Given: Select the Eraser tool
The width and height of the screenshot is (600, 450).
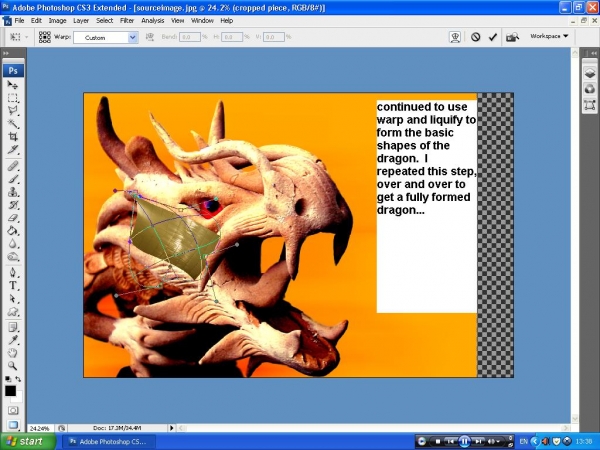Looking at the screenshot, I should click(x=13, y=218).
